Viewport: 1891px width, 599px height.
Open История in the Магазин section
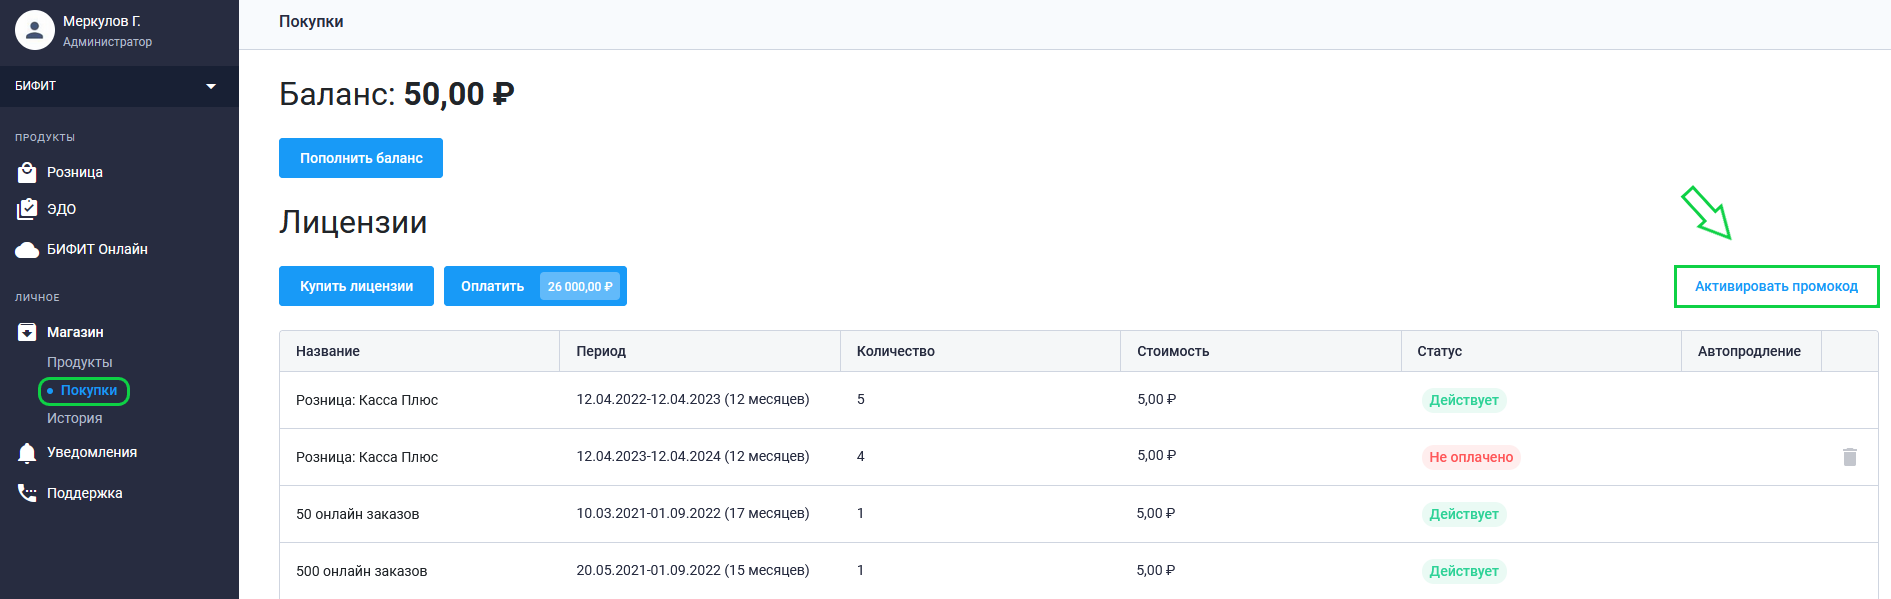click(x=74, y=418)
